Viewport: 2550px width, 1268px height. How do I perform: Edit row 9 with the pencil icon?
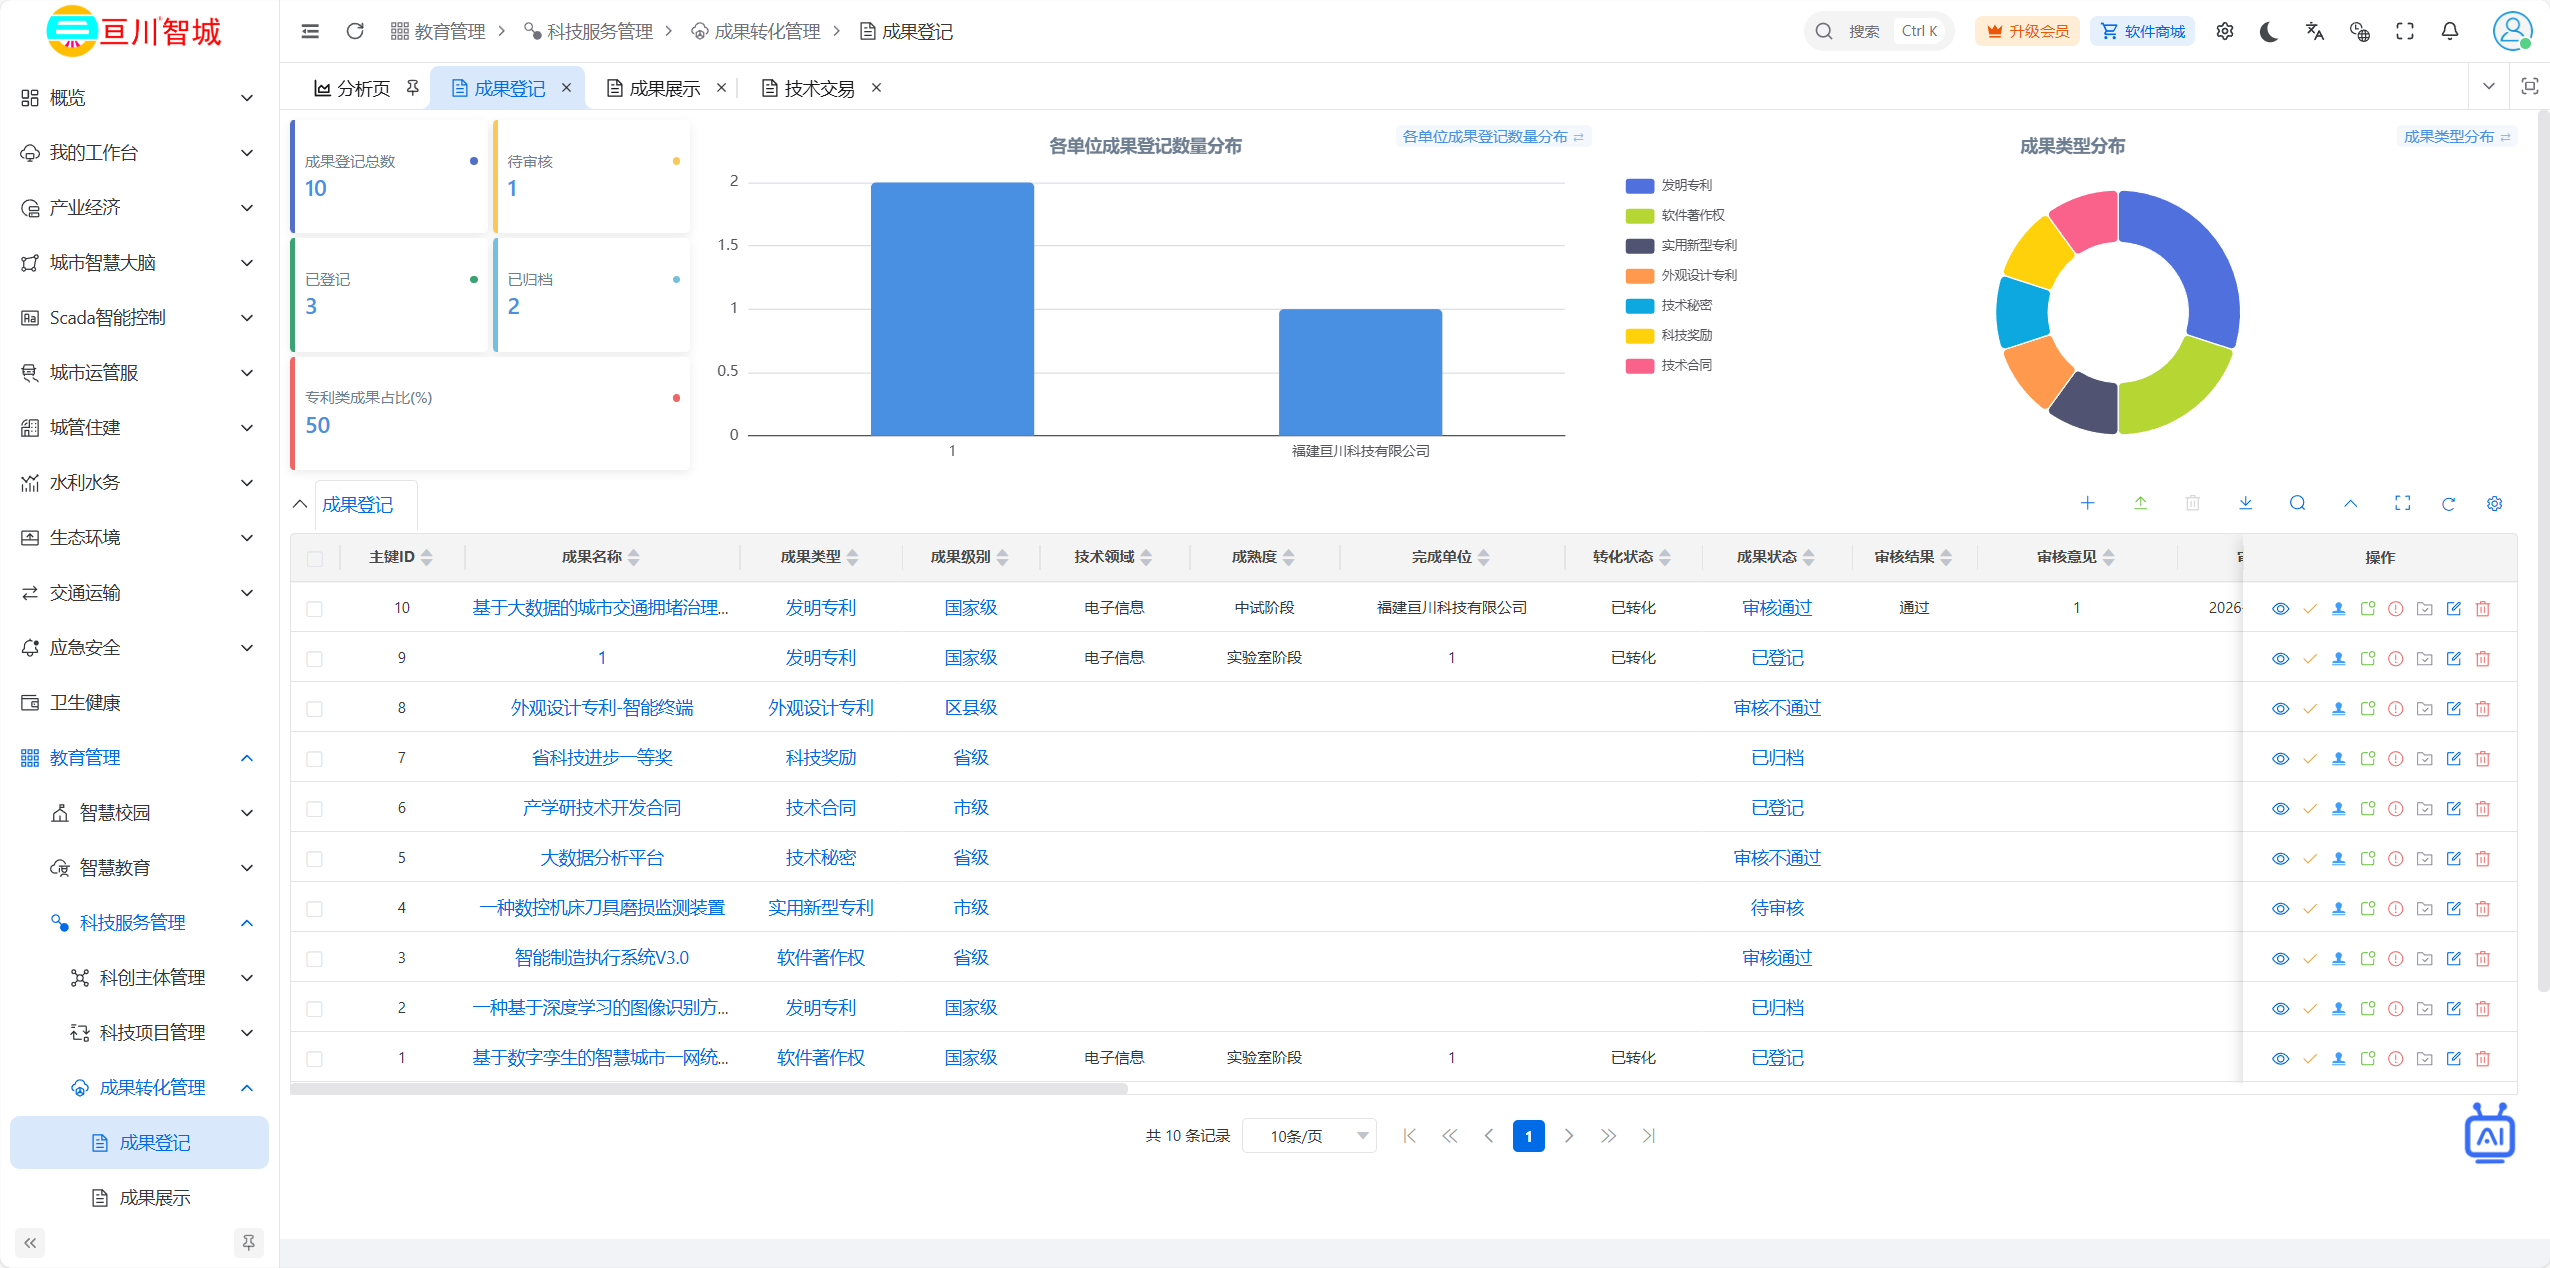2453,658
